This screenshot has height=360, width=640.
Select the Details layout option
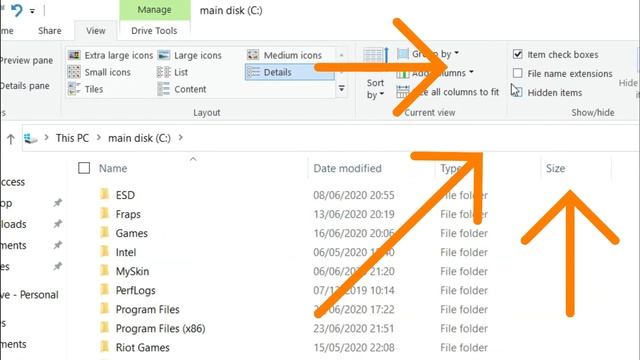[289, 72]
